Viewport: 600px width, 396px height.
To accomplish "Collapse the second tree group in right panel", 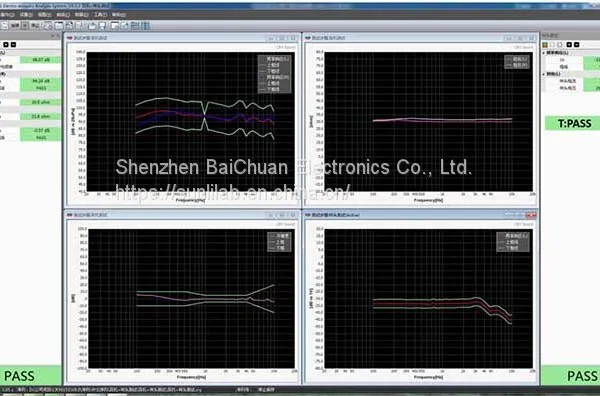I will [x=544, y=74].
